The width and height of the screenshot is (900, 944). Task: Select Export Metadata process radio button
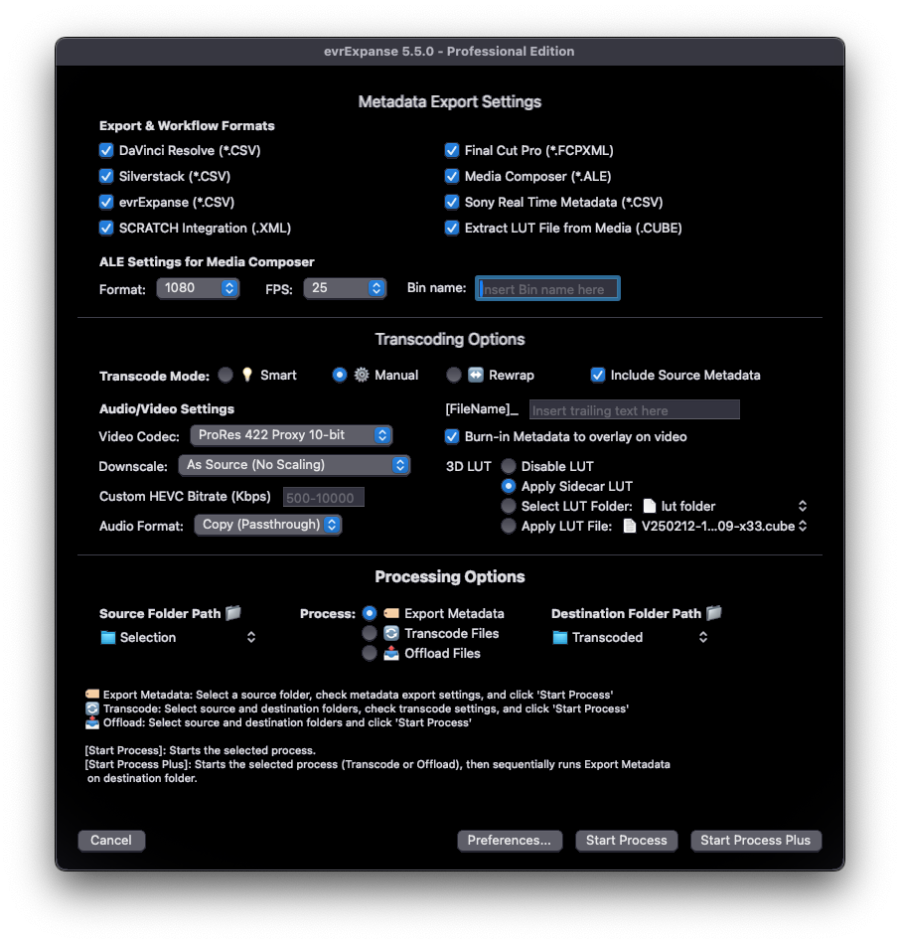(370, 613)
